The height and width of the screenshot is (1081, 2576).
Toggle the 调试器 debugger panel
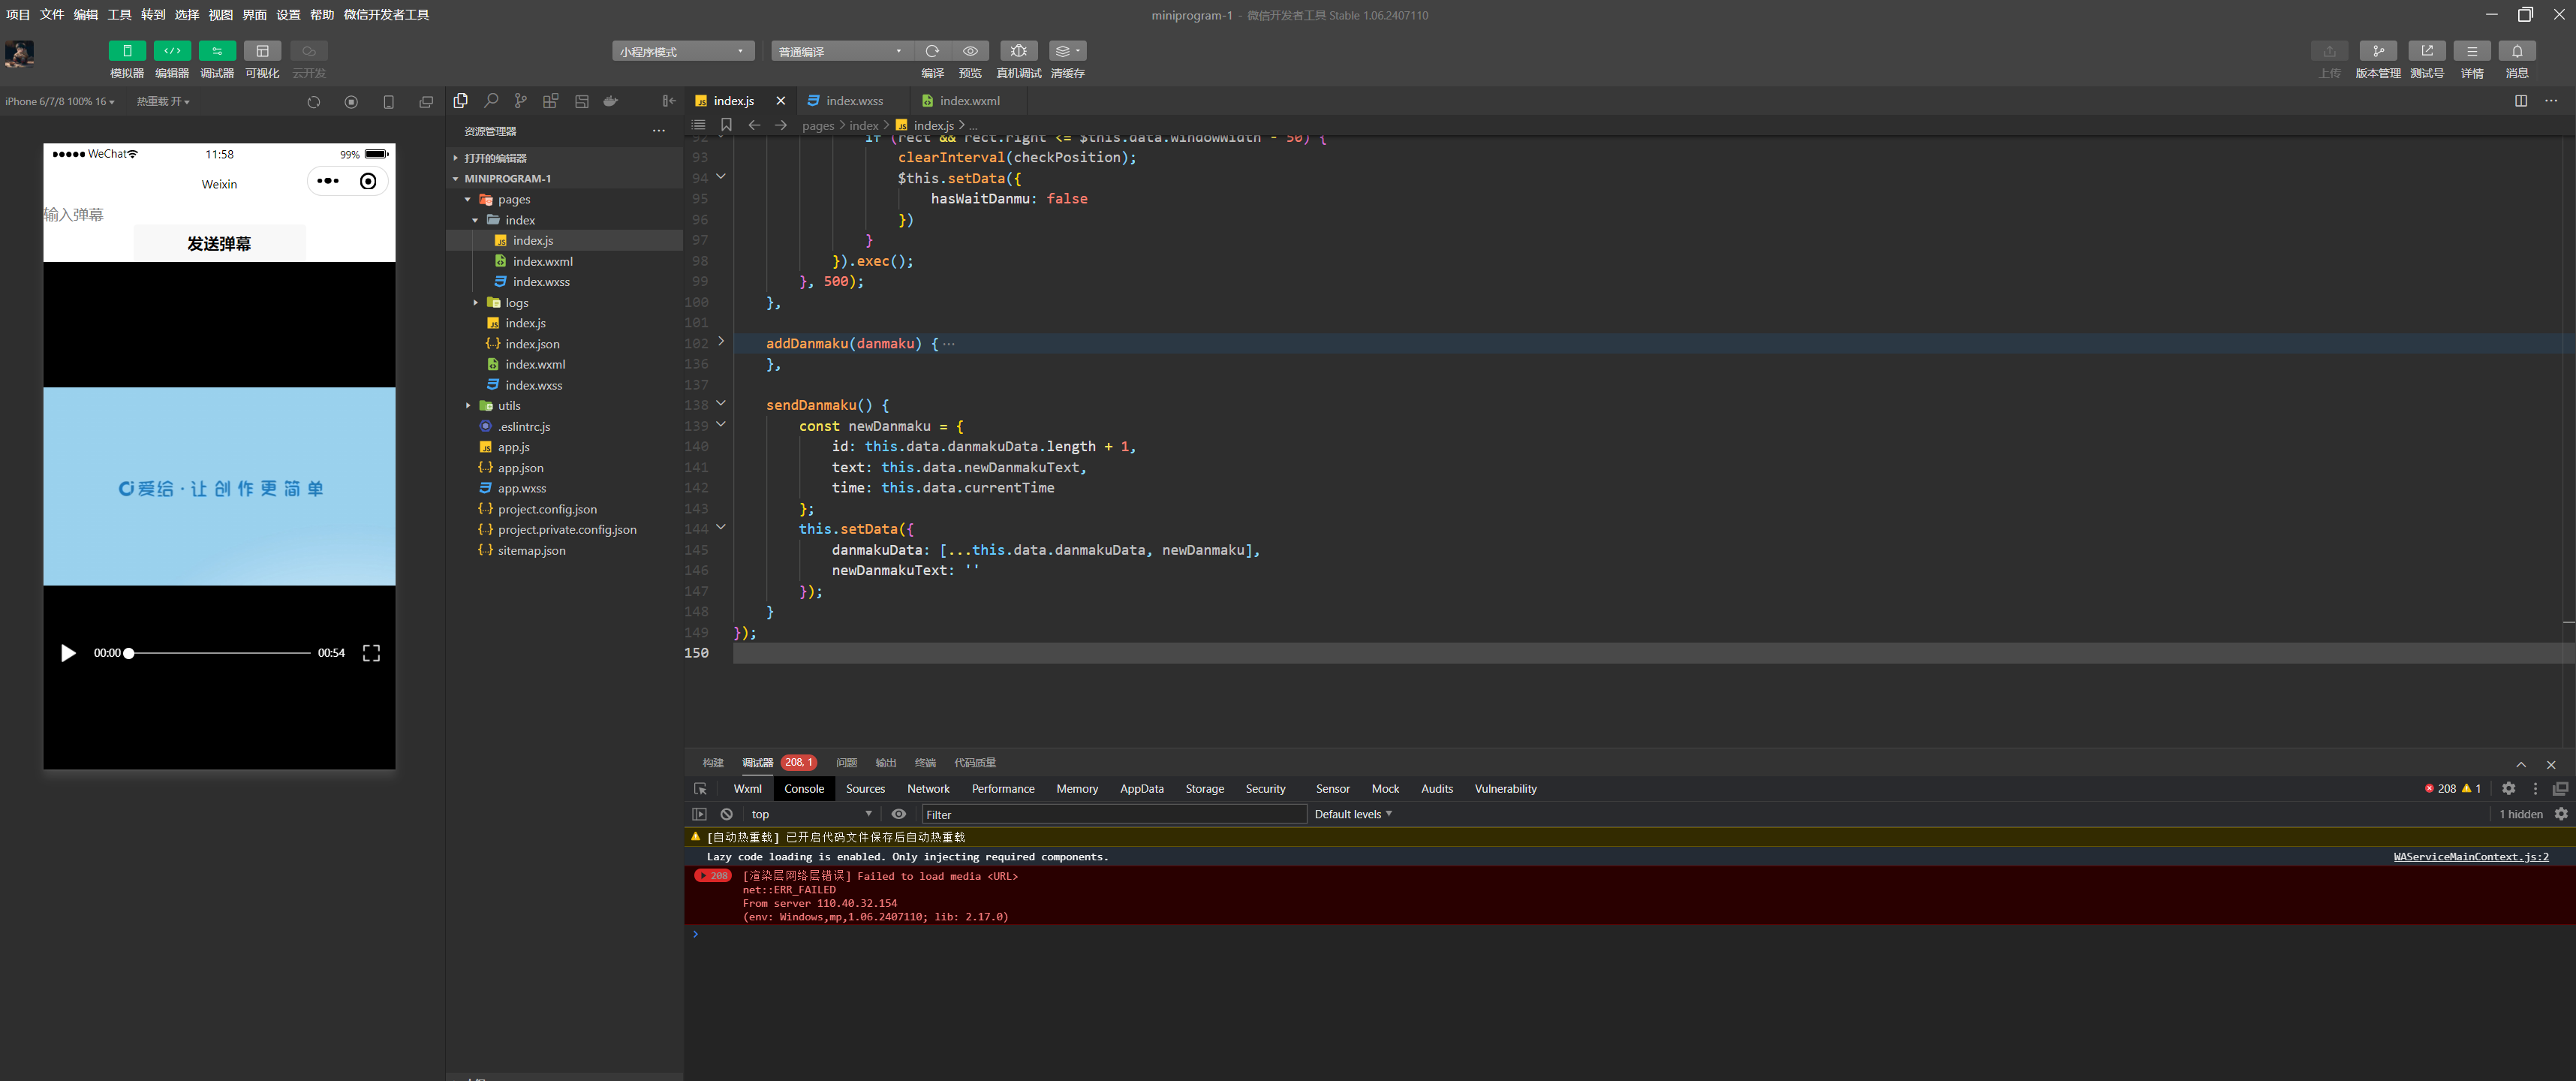(216, 51)
